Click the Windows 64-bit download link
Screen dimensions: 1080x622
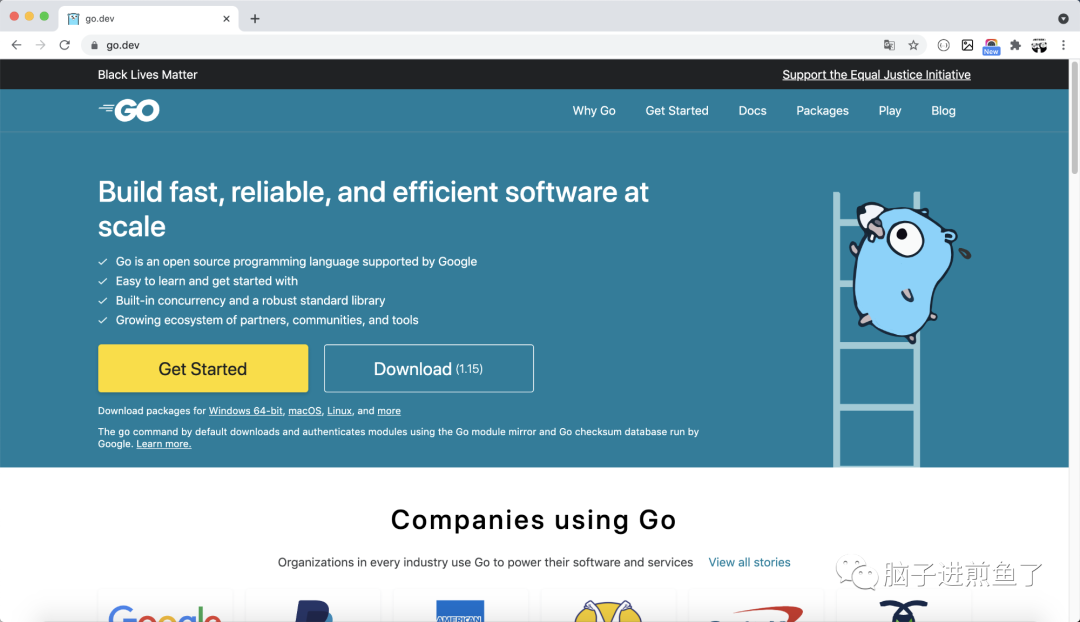click(245, 411)
